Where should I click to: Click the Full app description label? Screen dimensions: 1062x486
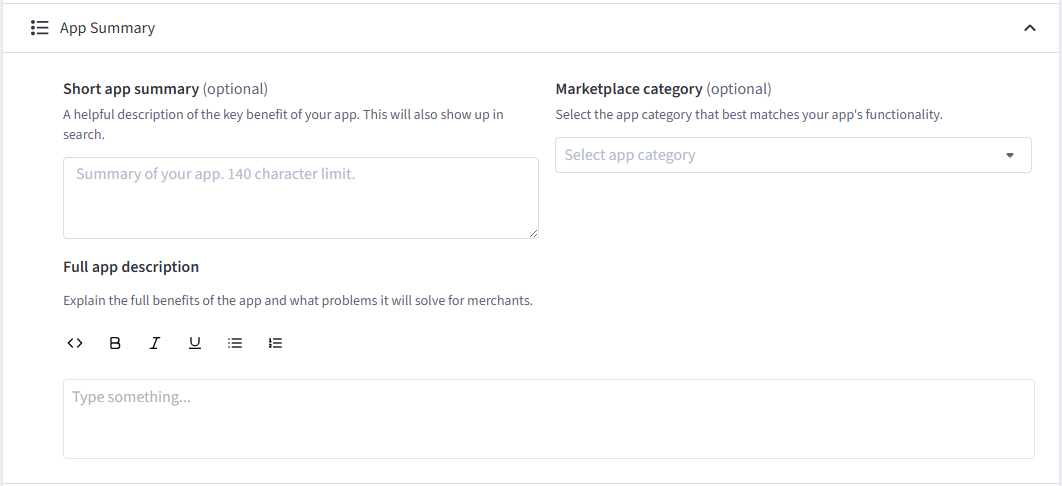[x=131, y=267]
